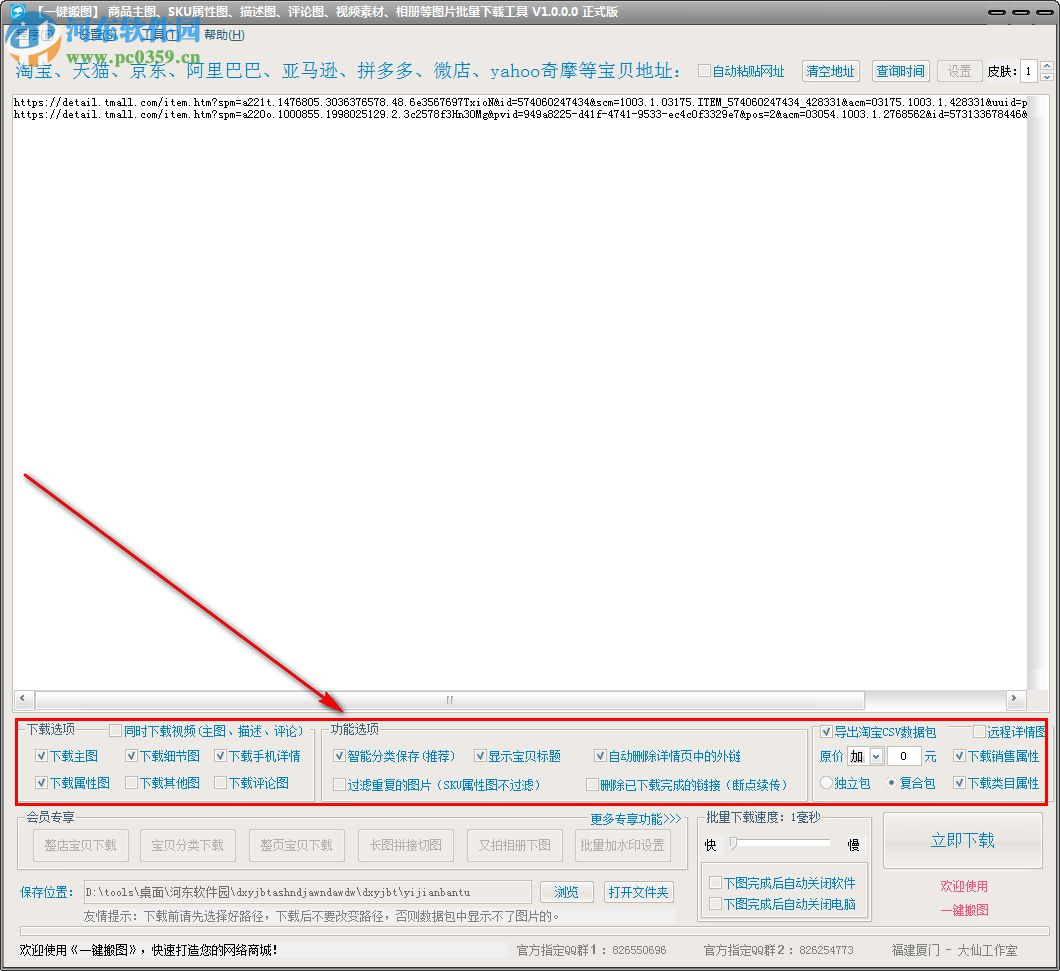The height and width of the screenshot is (971, 1060).
Task: Click the 整页宝贝下载 button
Action: point(297,845)
